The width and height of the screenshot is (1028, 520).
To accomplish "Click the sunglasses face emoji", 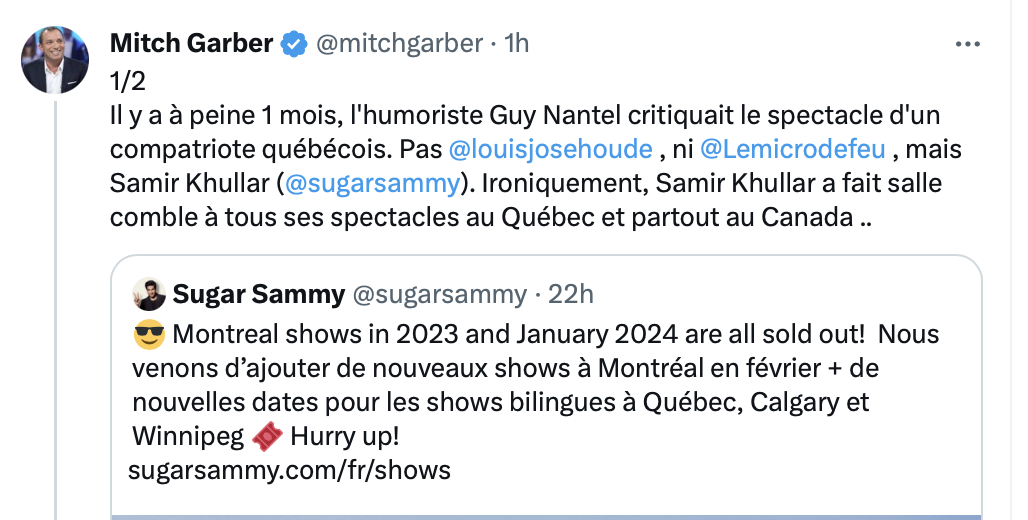I will point(149,335).
